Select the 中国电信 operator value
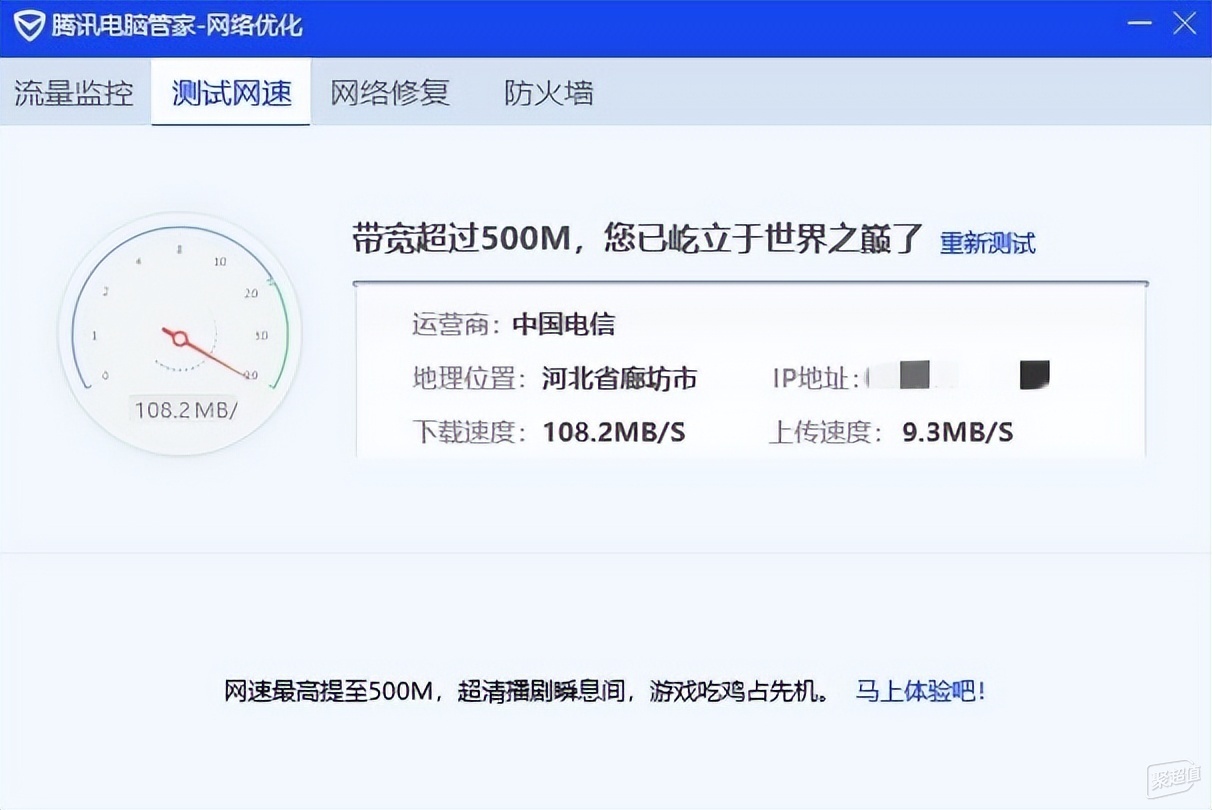 coord(564,324)
